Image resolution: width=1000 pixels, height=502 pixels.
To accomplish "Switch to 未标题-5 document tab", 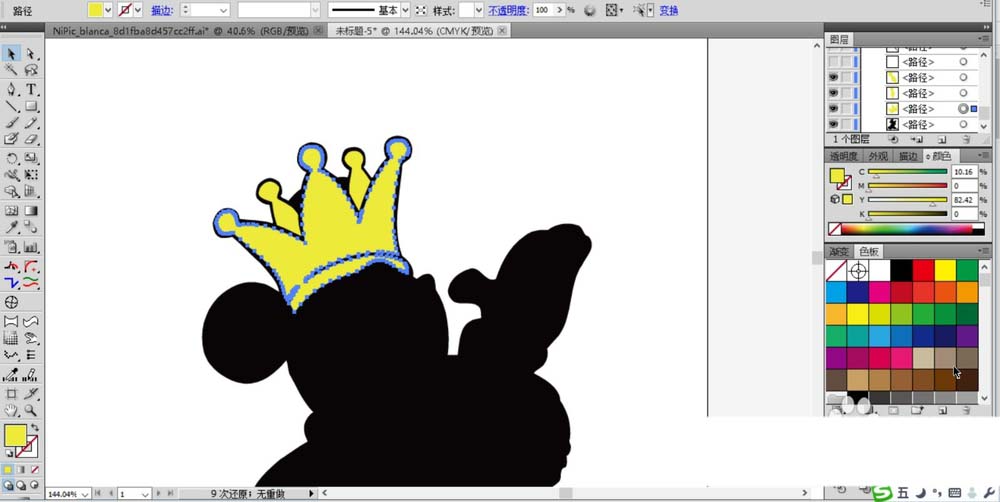I will point(415,30).
